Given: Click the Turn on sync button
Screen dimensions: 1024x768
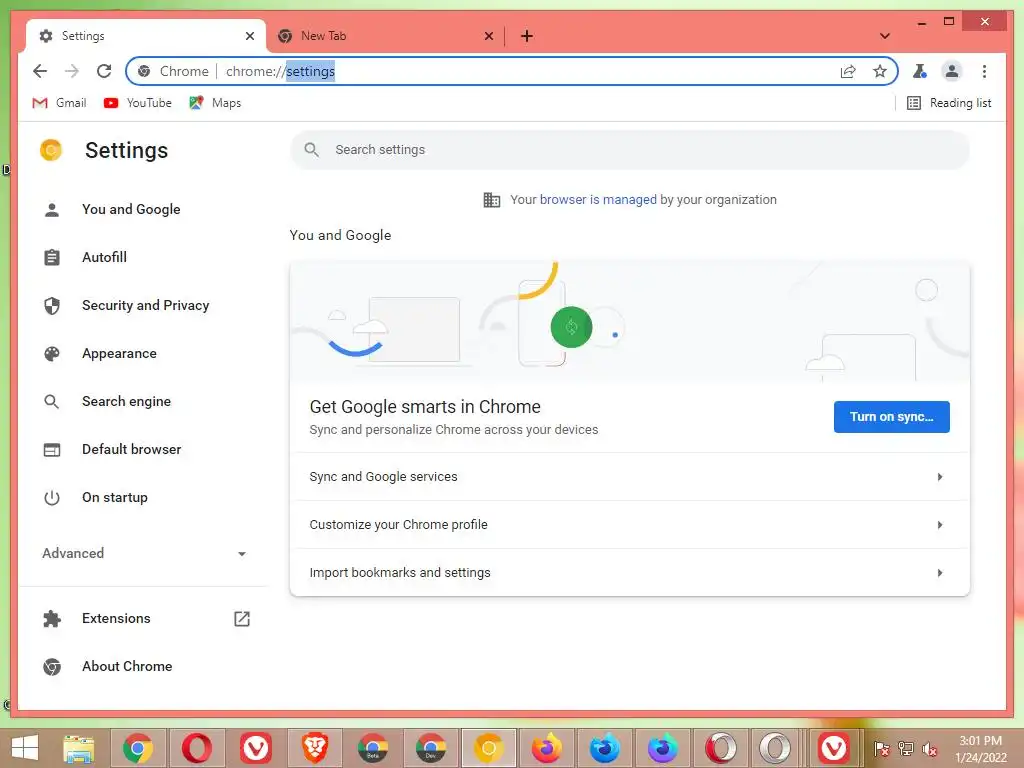Looking at the screenshot, I should (x=891, y=417).
